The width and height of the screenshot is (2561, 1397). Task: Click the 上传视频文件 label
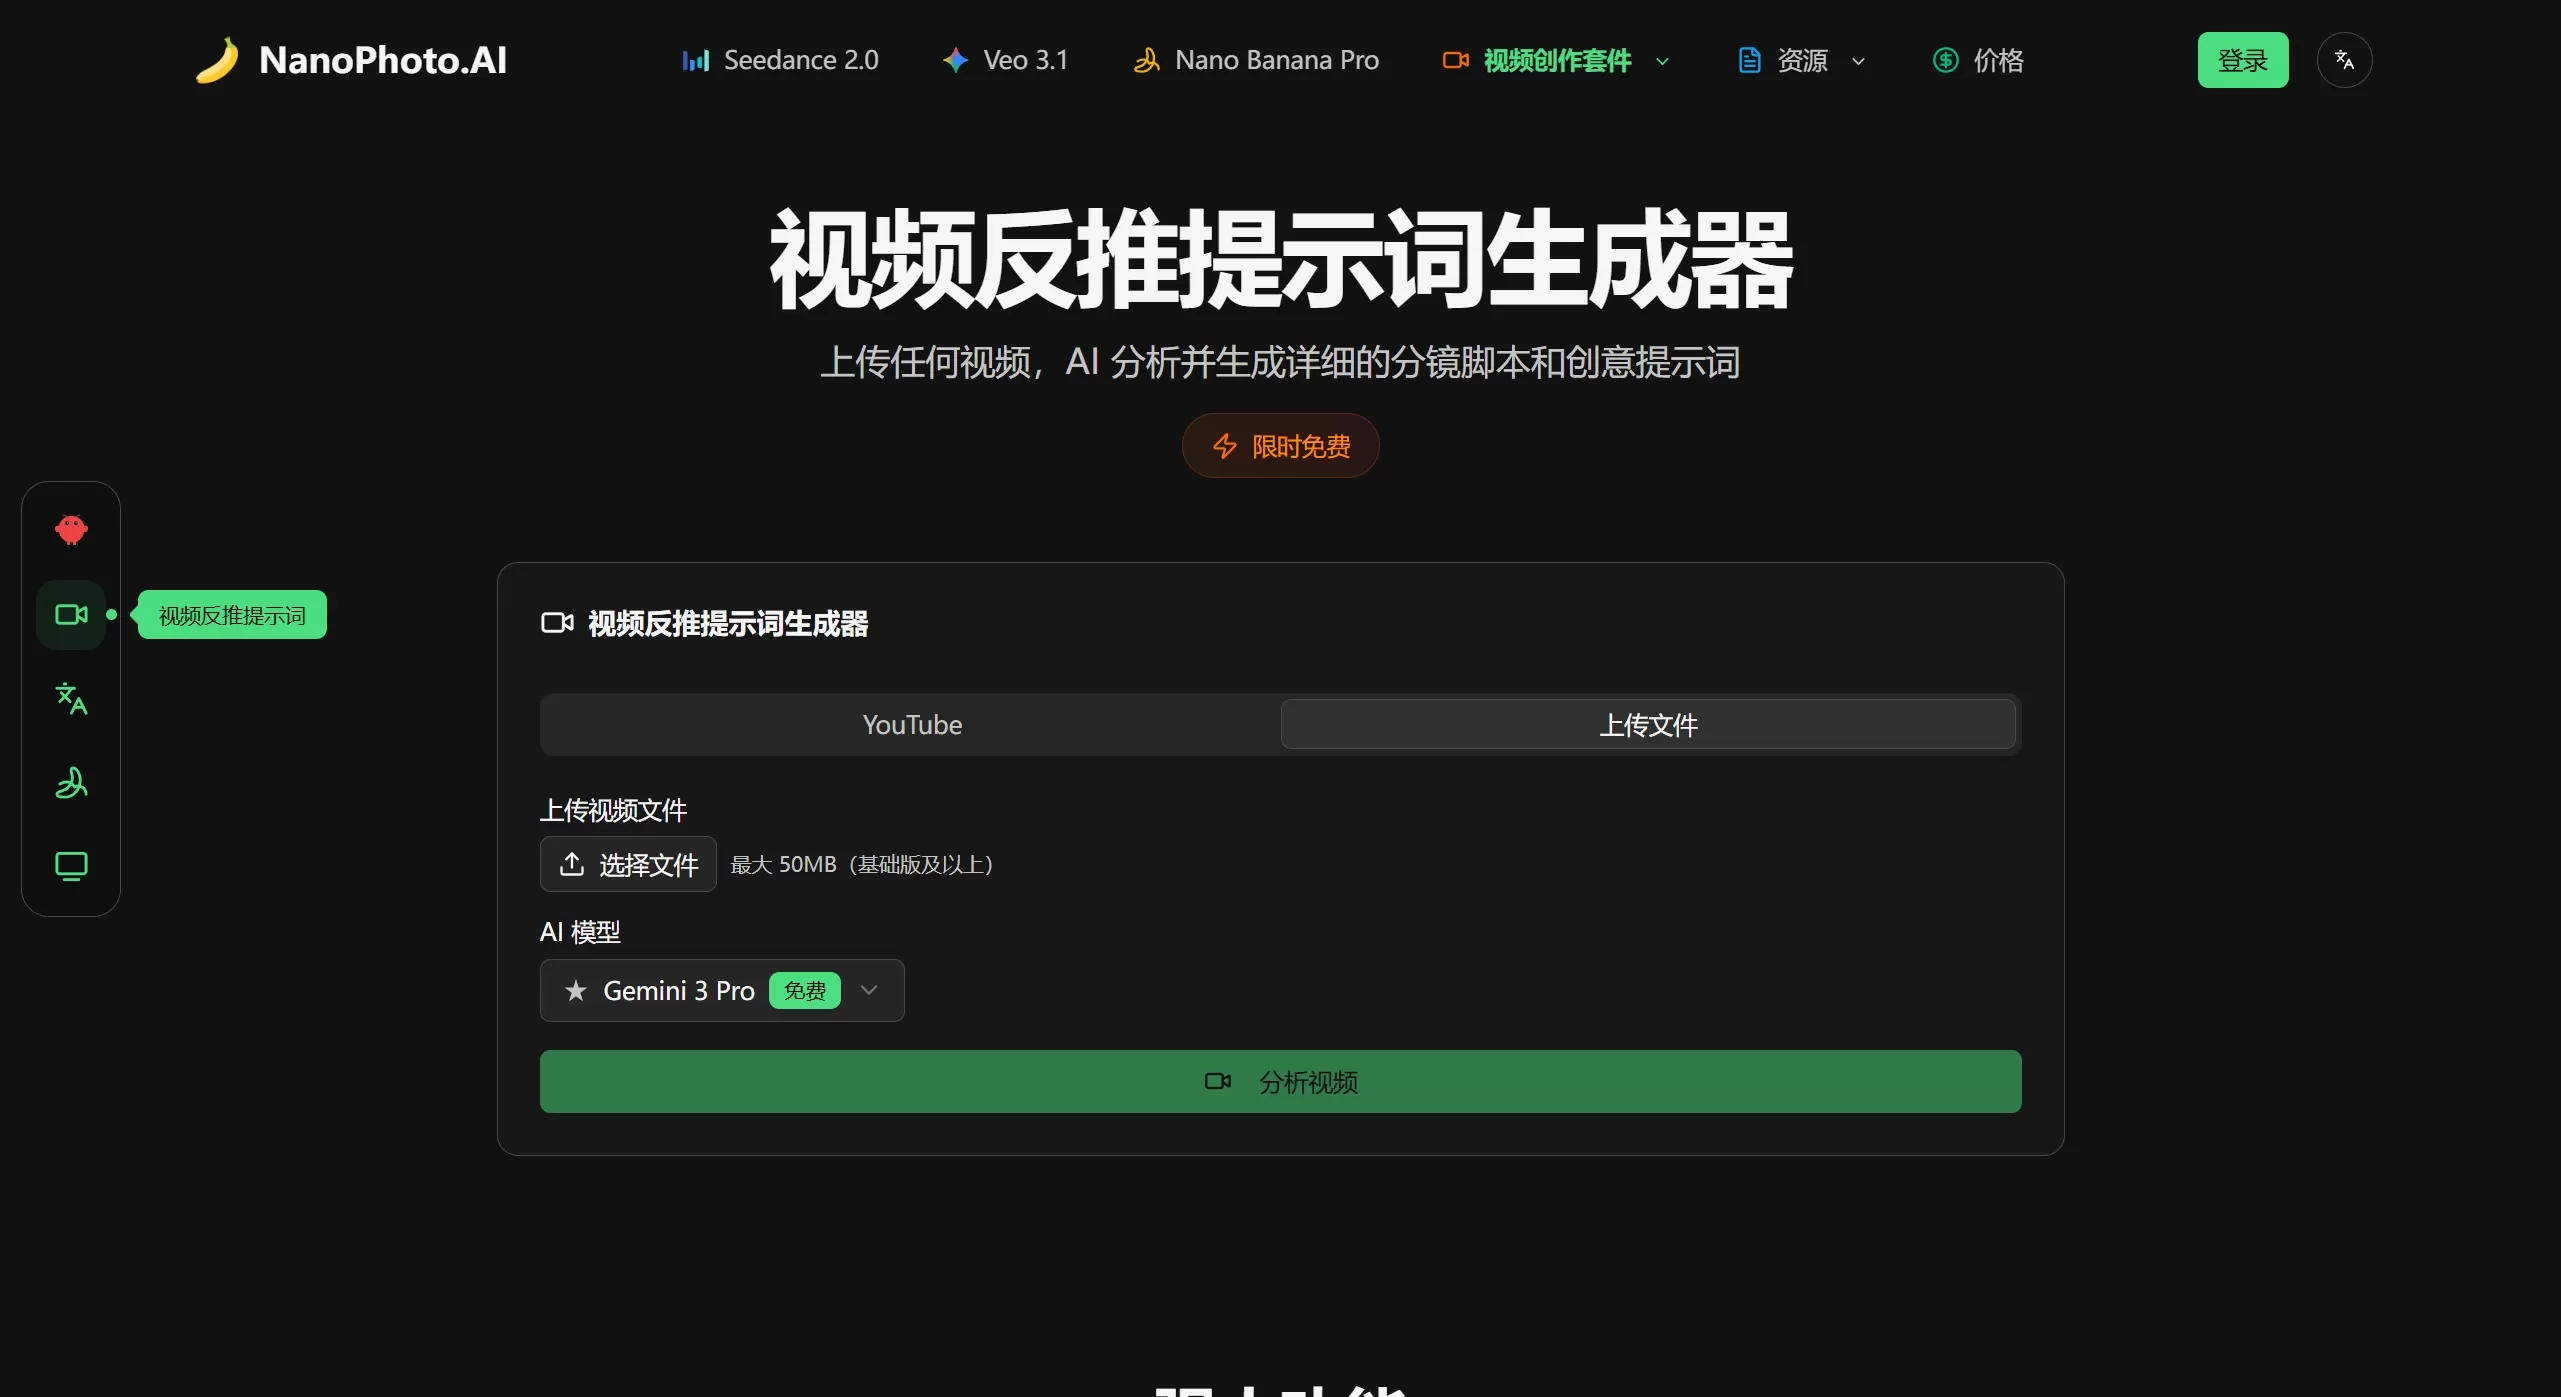(x=613, y=810)
